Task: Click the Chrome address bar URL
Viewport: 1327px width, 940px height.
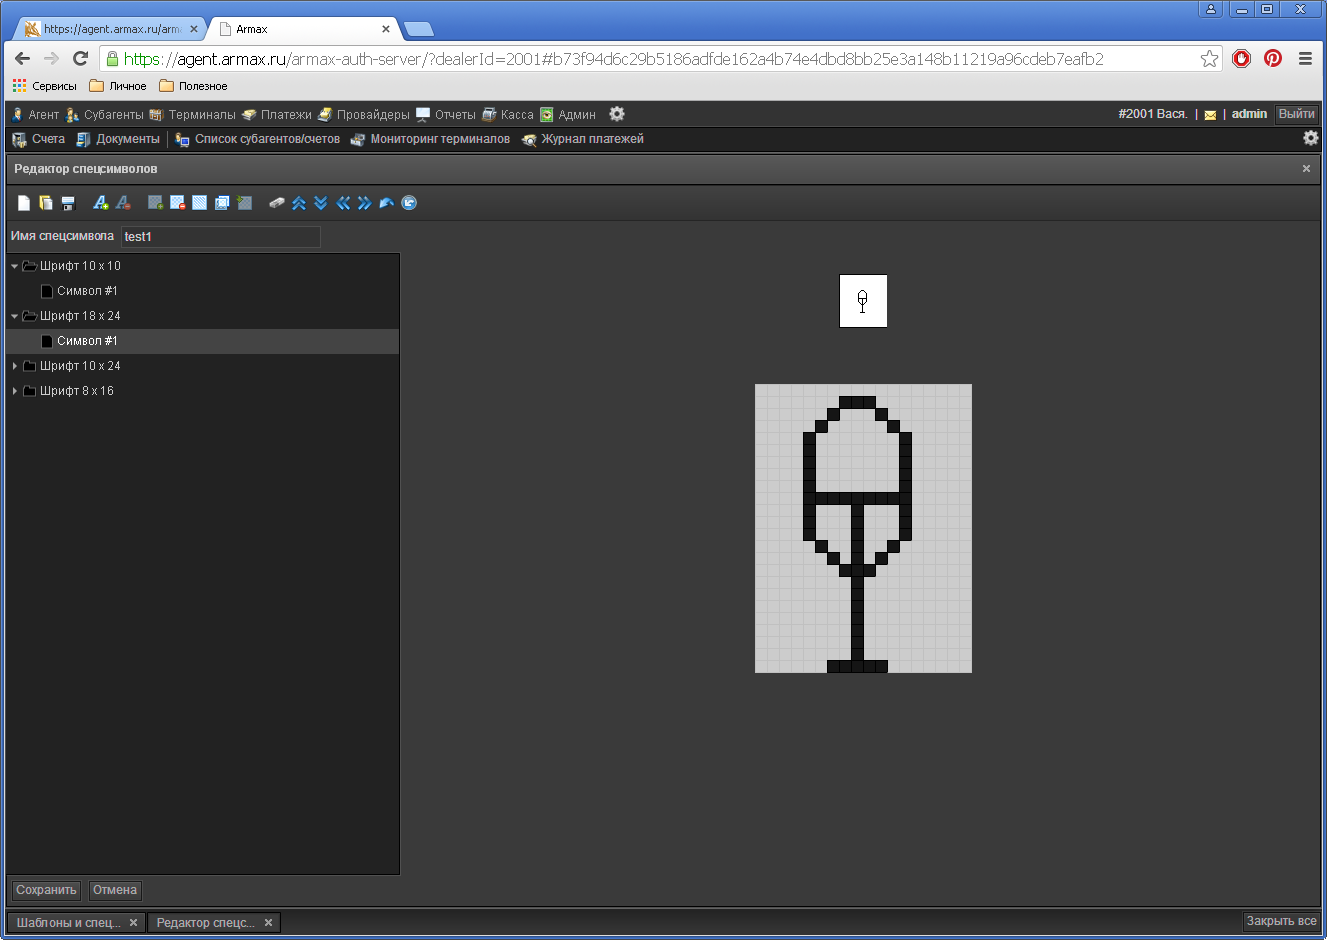Action: 613,59
